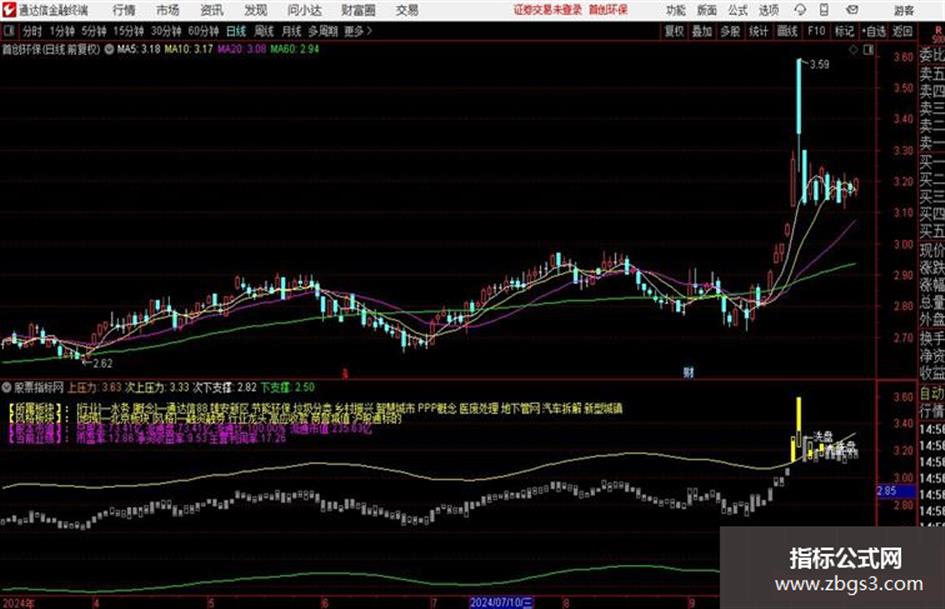Open the F10 company info button
This screenshot has height=609, width=945.
816,31
